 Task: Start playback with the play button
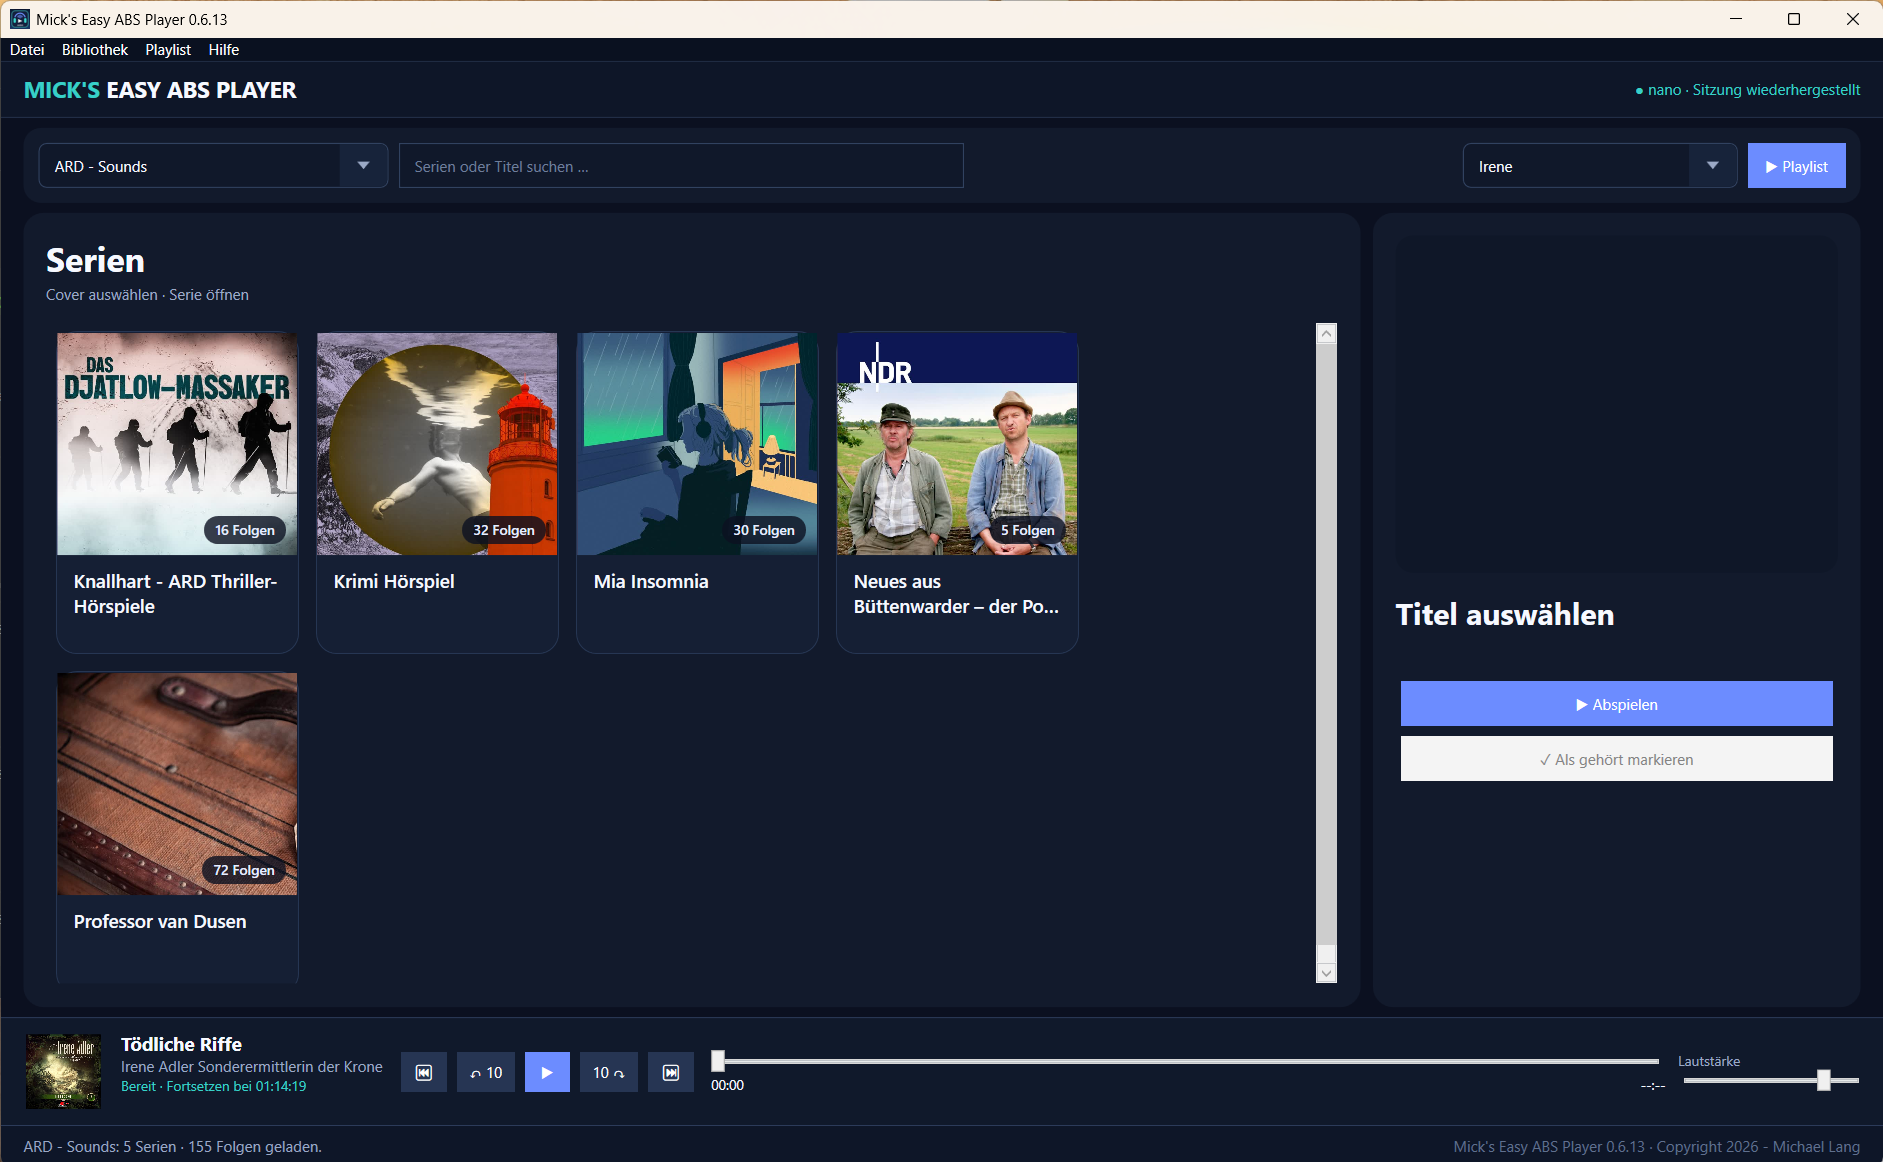click(x=547, y=1072)
